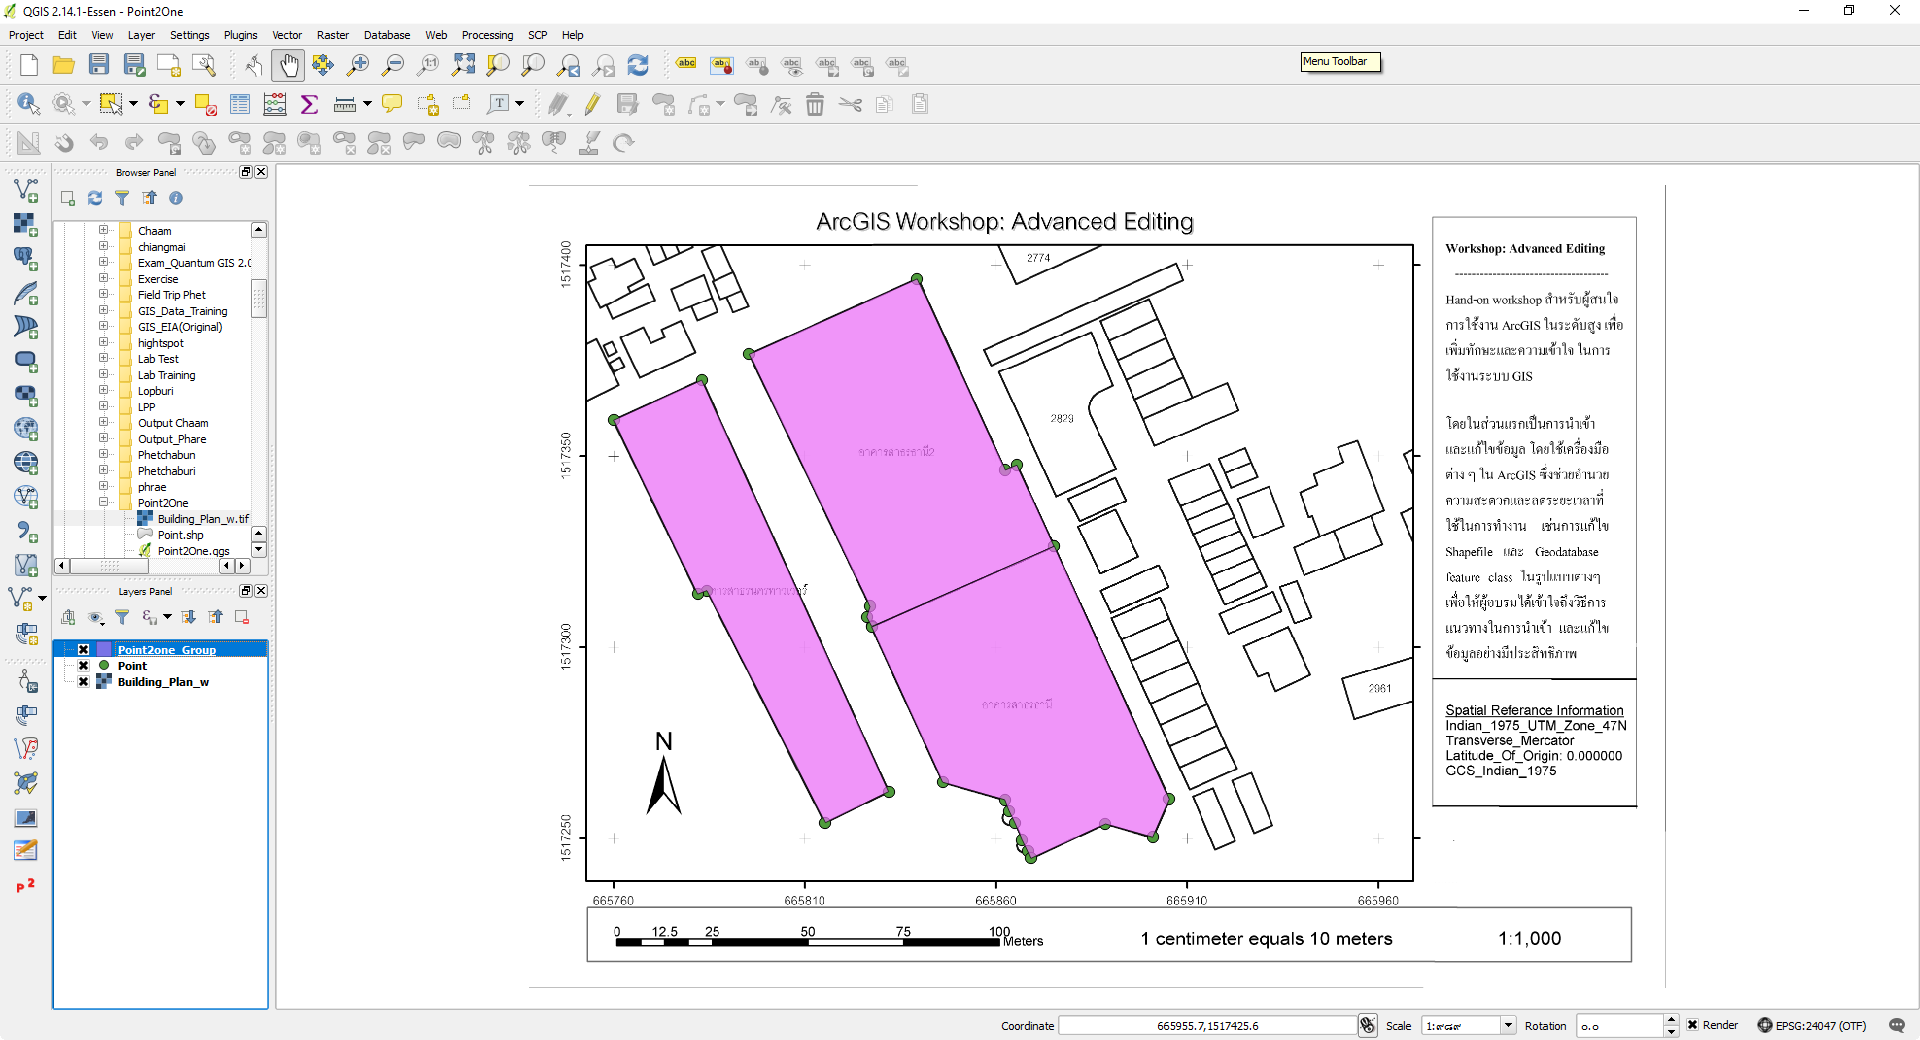1920x1040 pixels.
Task: Open the Text Annotation dropdown arrow
Action: (x=520, y=104)
